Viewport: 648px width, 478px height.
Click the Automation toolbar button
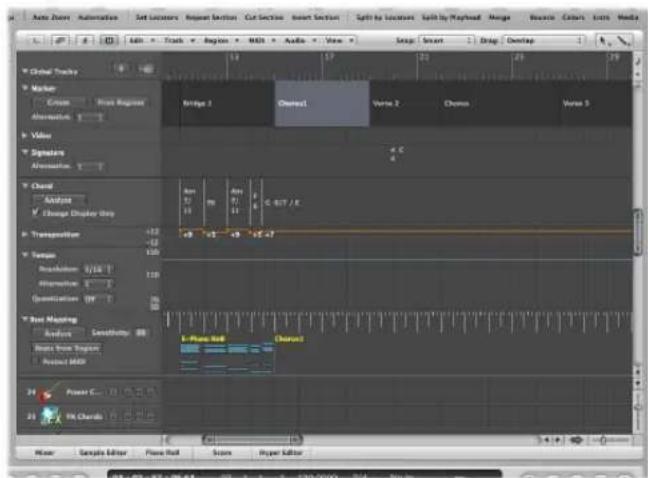click(98, 17)
